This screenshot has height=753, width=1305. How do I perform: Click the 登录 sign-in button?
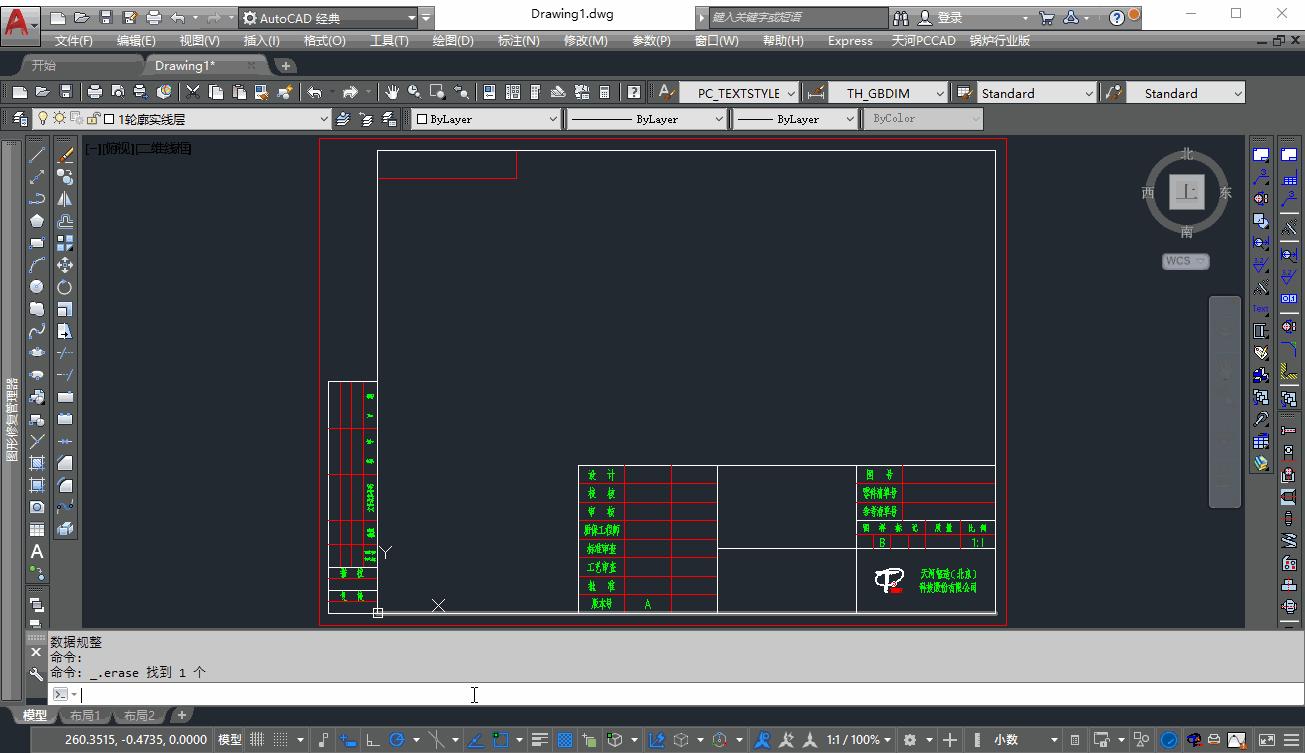(x=949, y=17)
